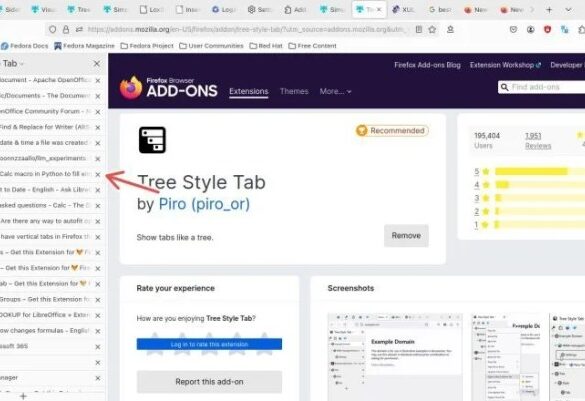Click the Recommended badge

click(x=392, y=131)
